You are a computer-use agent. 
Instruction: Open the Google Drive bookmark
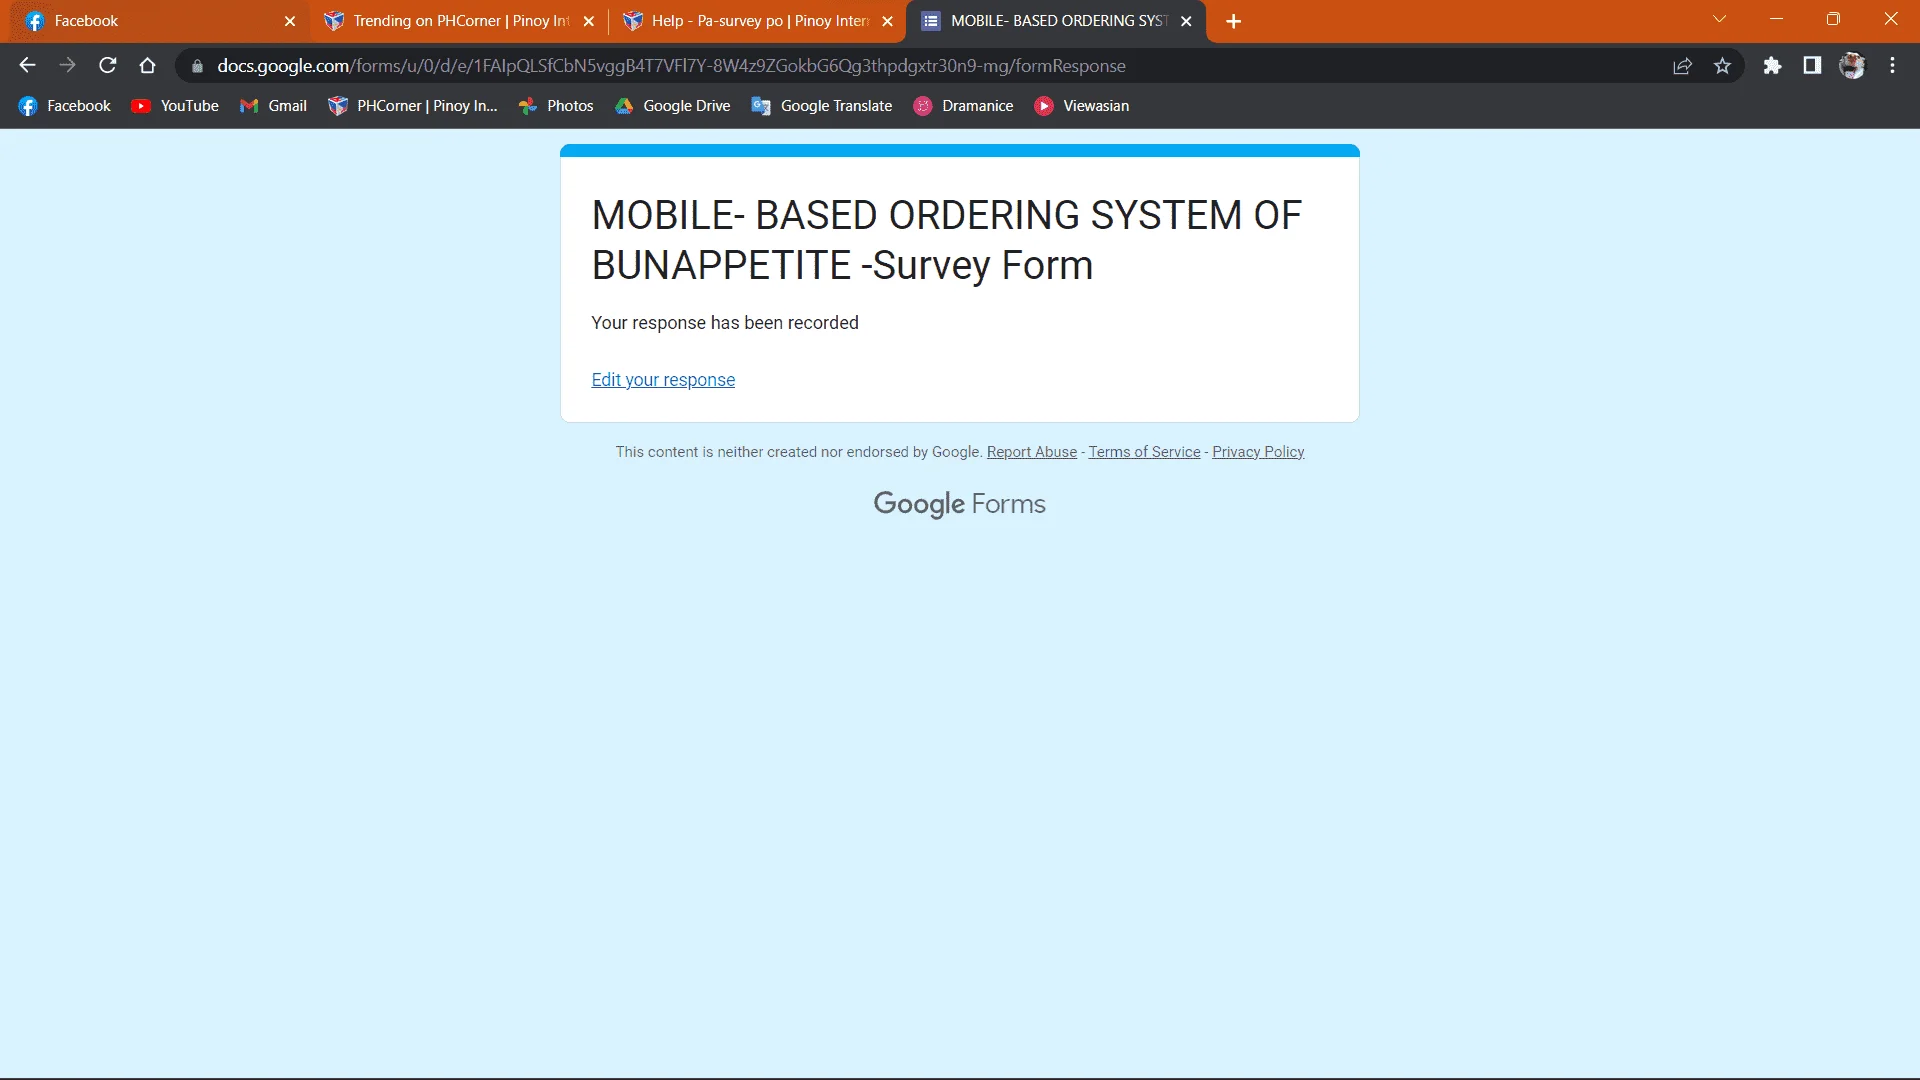click(673, 106)
